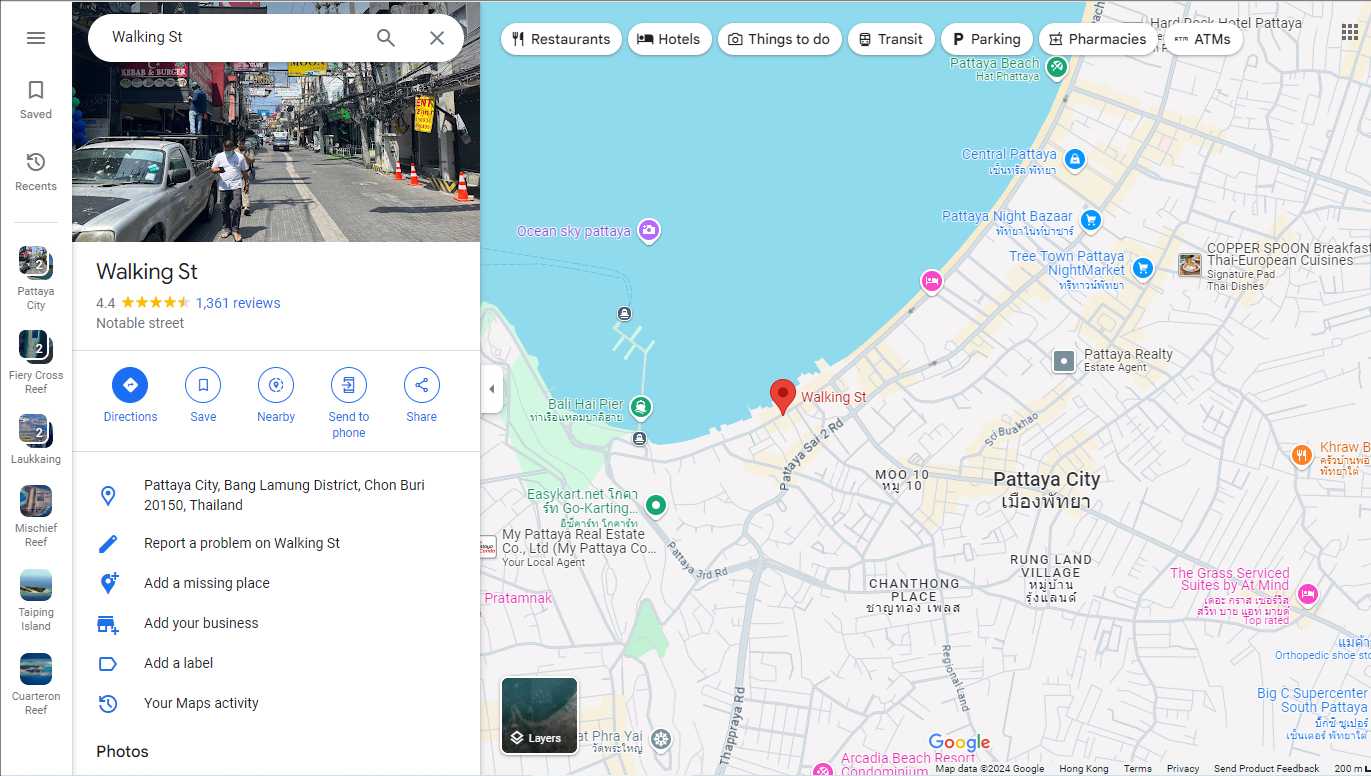This screenshot has height=776, width=1371.
Task: Click Pattaya Night Bazaar cart marker
Action: [x=1091, y=219]
